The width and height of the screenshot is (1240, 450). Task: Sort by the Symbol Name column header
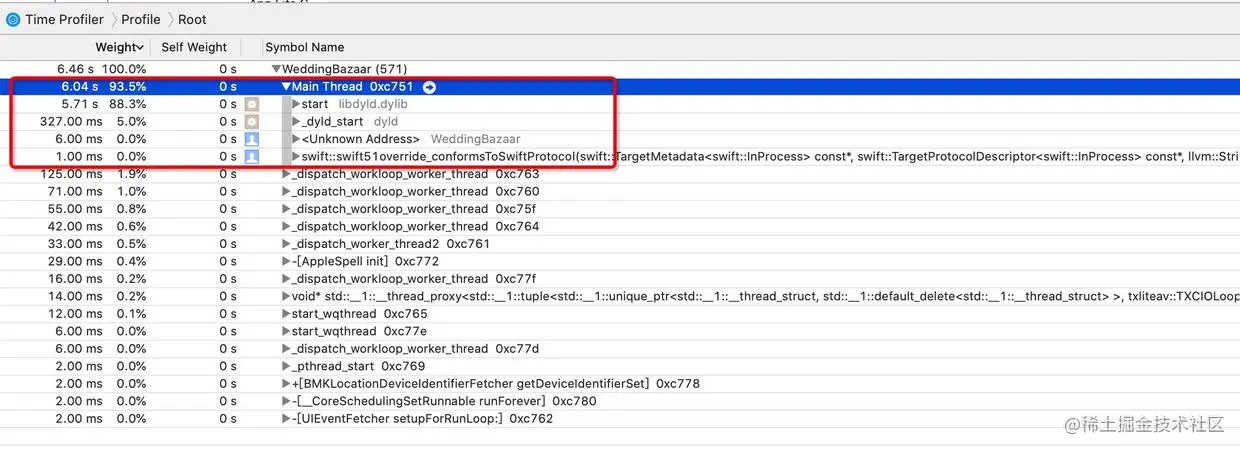coord(305,47)
